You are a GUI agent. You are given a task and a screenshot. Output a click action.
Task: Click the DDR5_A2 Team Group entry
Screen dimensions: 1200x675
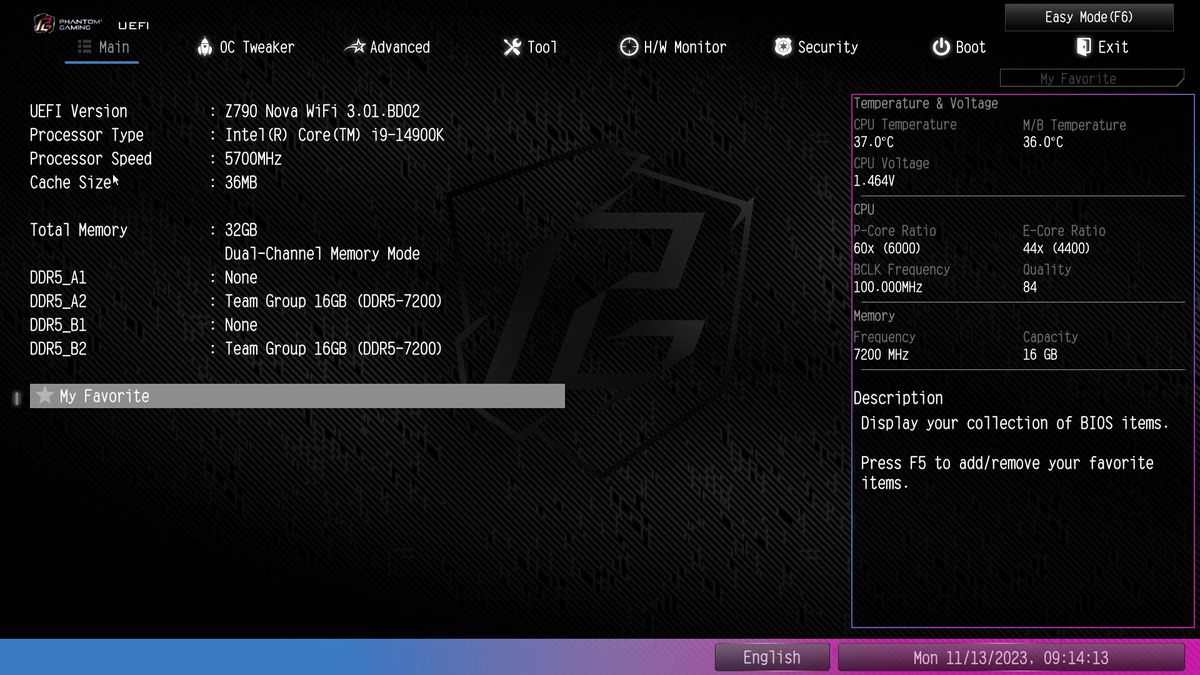pos(333,301)
